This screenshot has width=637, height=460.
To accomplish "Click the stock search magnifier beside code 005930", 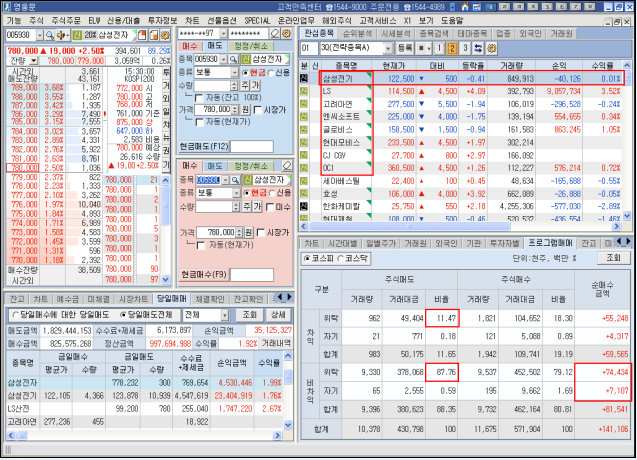I will click(50, 35).
